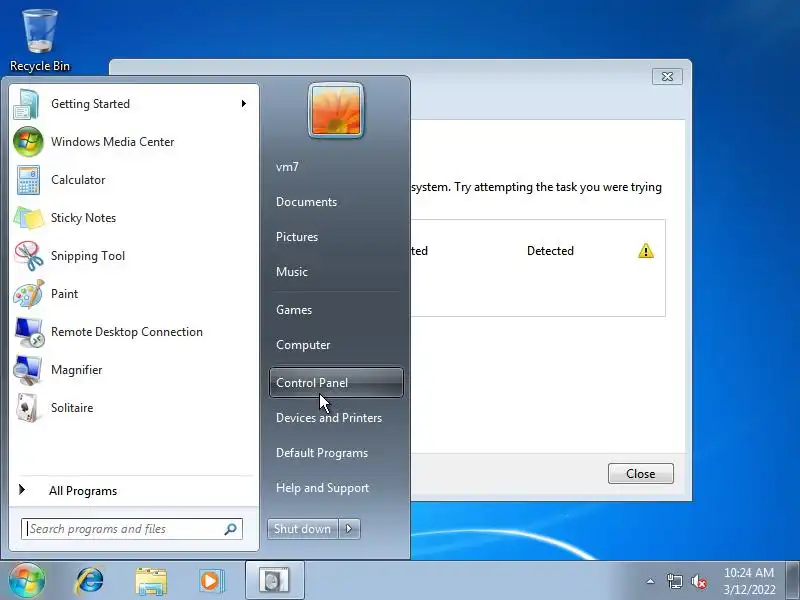Select Calculator label in Start menu
The width and height of the screenshot is (800, 600).
(x=78, y=180)
